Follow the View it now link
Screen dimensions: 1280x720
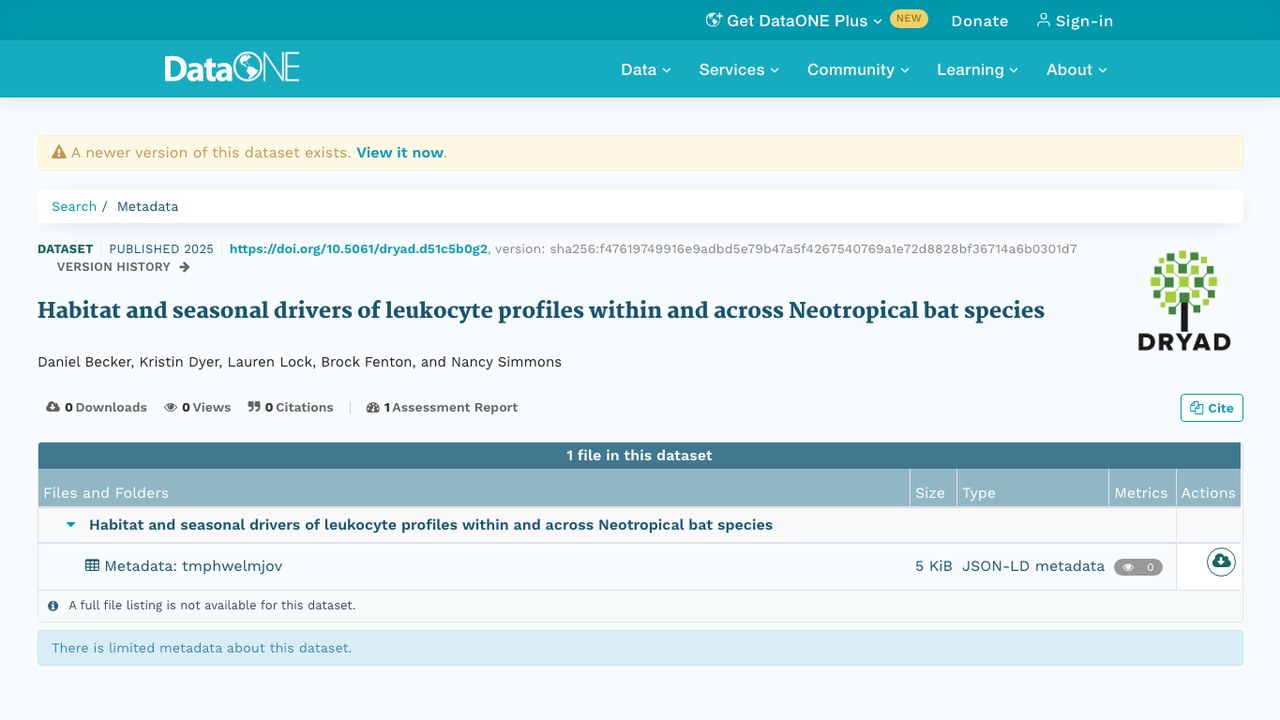click(400, 152)
